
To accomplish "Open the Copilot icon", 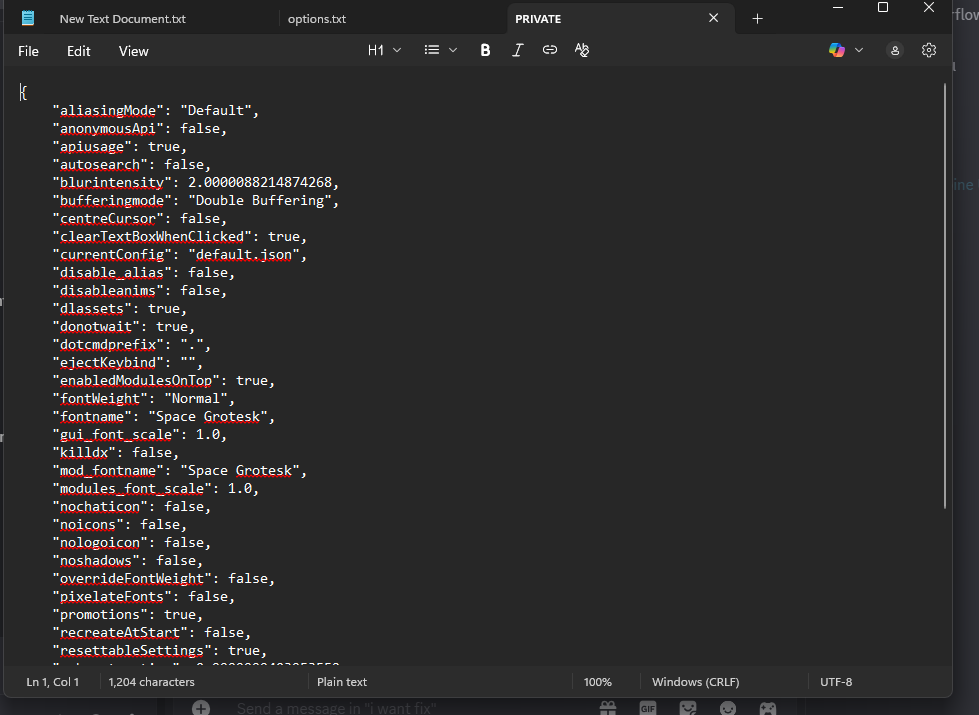I will [x=837, y=50].
